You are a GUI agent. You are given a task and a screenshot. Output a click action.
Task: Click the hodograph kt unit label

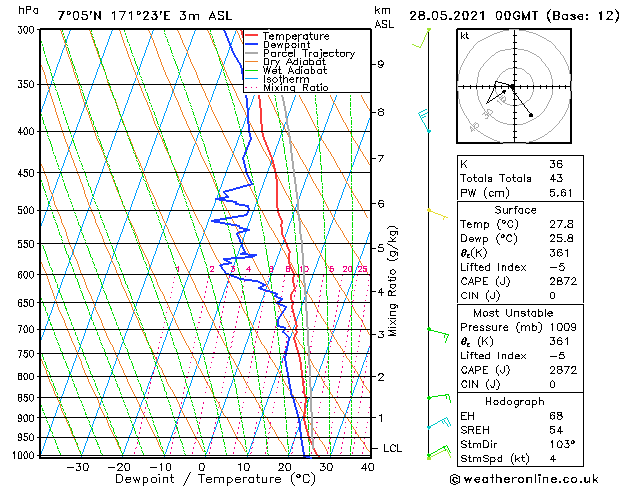[465, 36]
